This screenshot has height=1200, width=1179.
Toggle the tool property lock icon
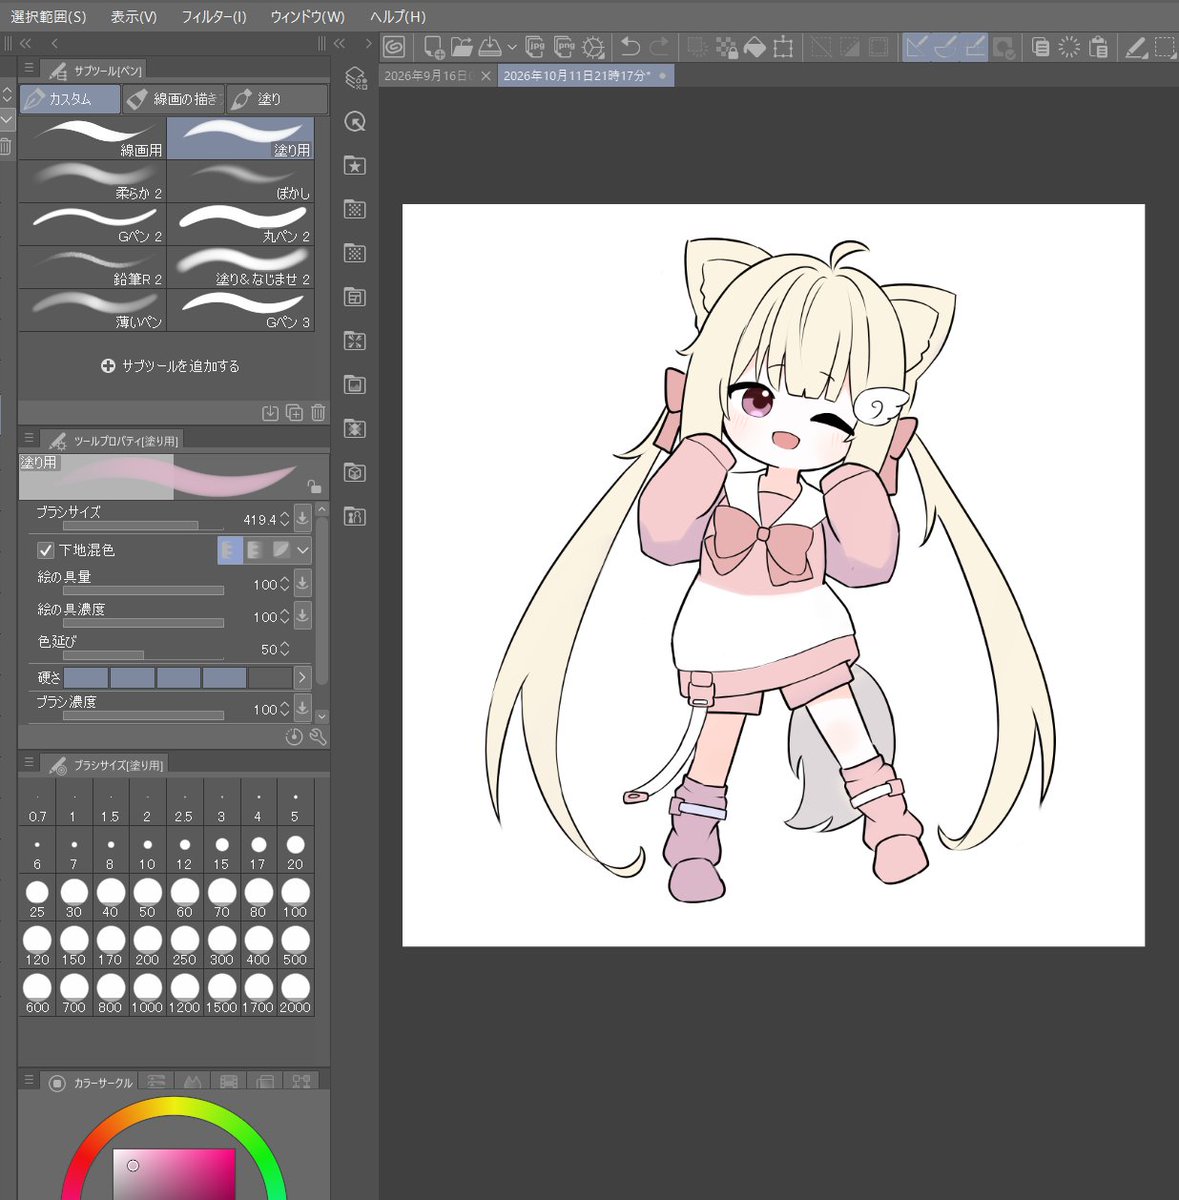(x=314, y=487)
